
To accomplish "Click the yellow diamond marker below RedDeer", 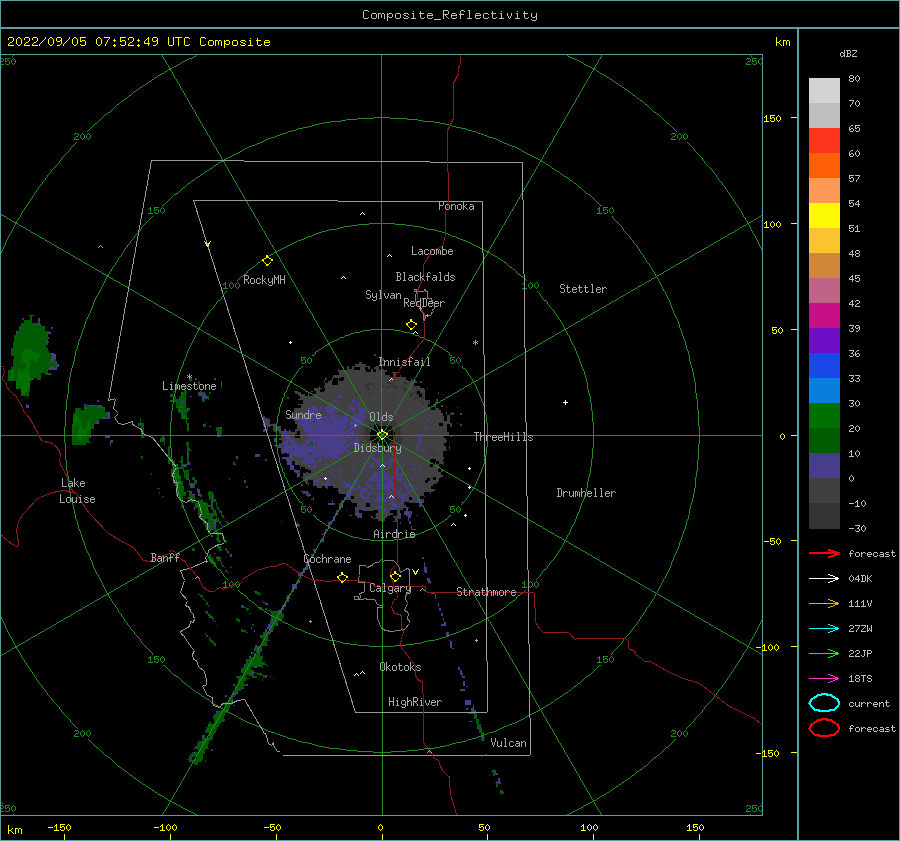I will (412, 325).
